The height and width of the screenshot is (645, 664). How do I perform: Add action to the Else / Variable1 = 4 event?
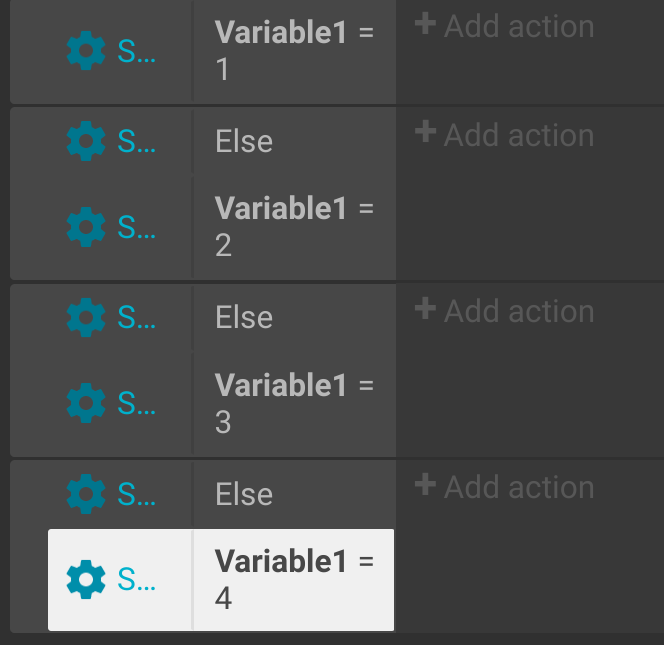pyautogui.click(x=504, y=487)
